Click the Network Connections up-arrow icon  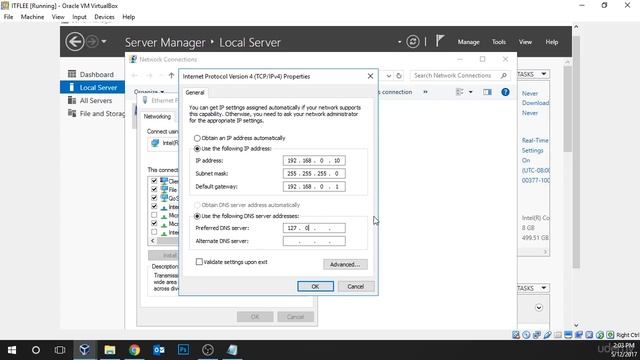171,75
